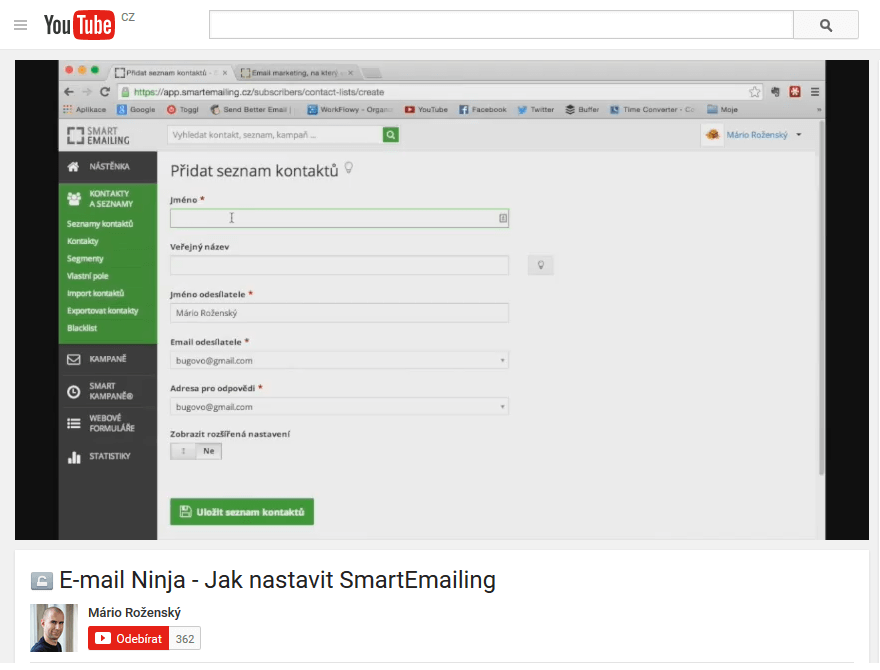
Task: Click the lightbulb hint beside page title
Action: [x=349, y=168]
